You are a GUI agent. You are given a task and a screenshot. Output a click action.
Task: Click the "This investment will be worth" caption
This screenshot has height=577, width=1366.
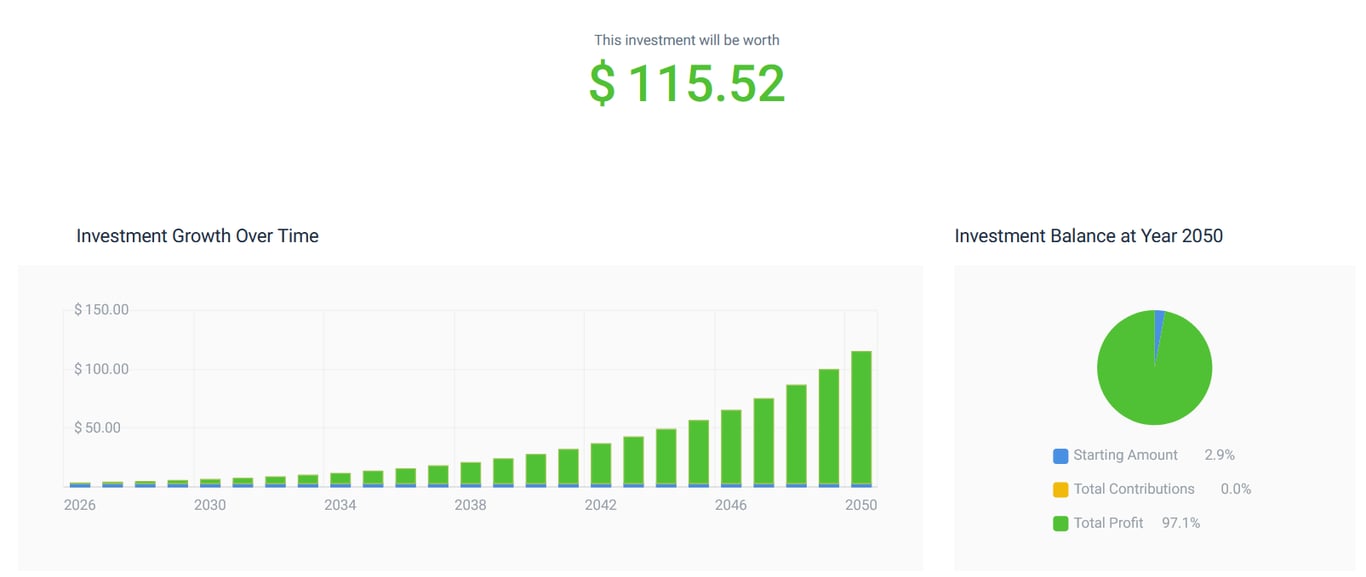[686, 40]
